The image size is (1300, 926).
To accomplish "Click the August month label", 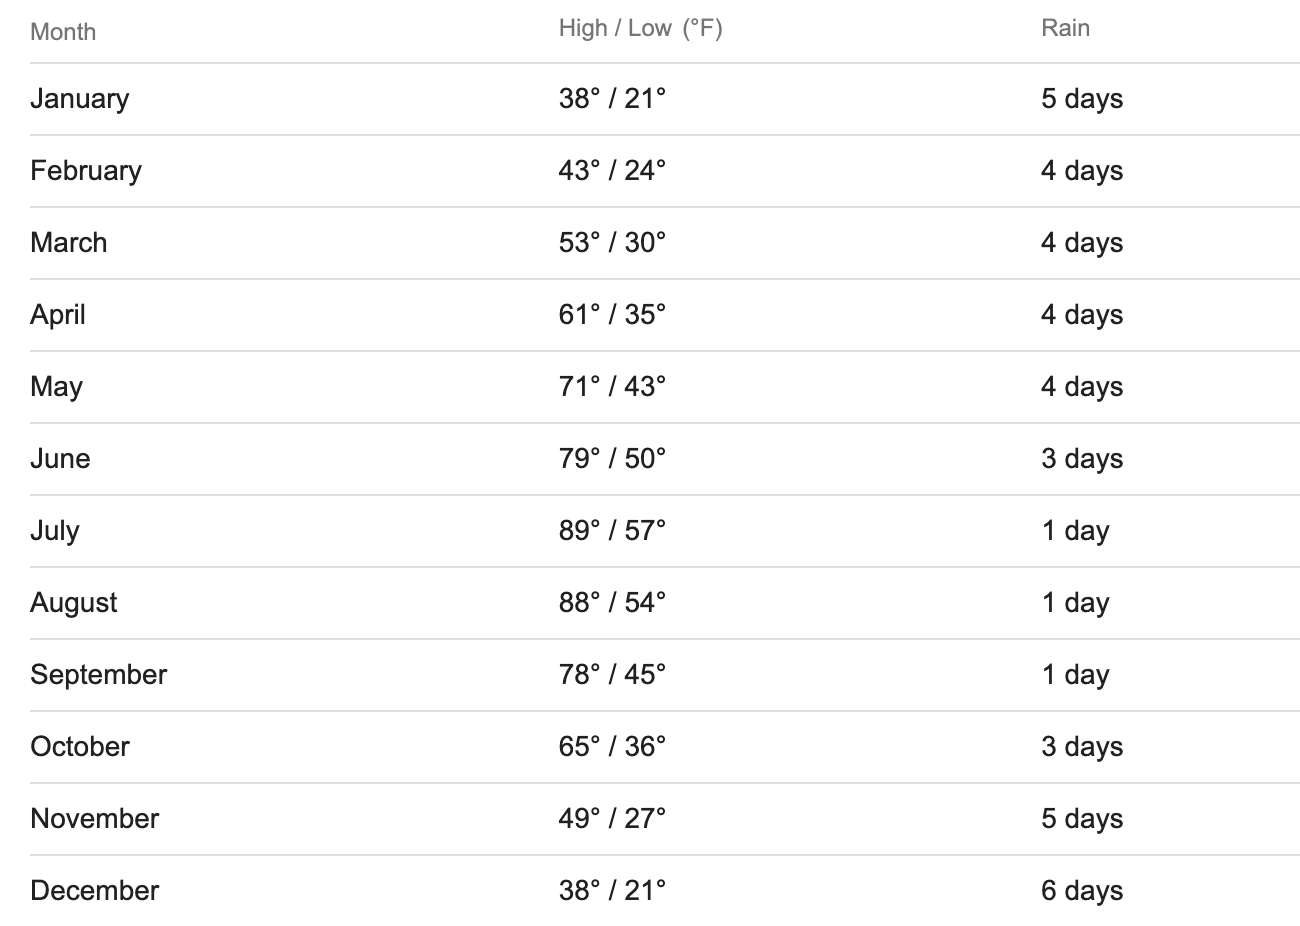I will pos(74,603).
